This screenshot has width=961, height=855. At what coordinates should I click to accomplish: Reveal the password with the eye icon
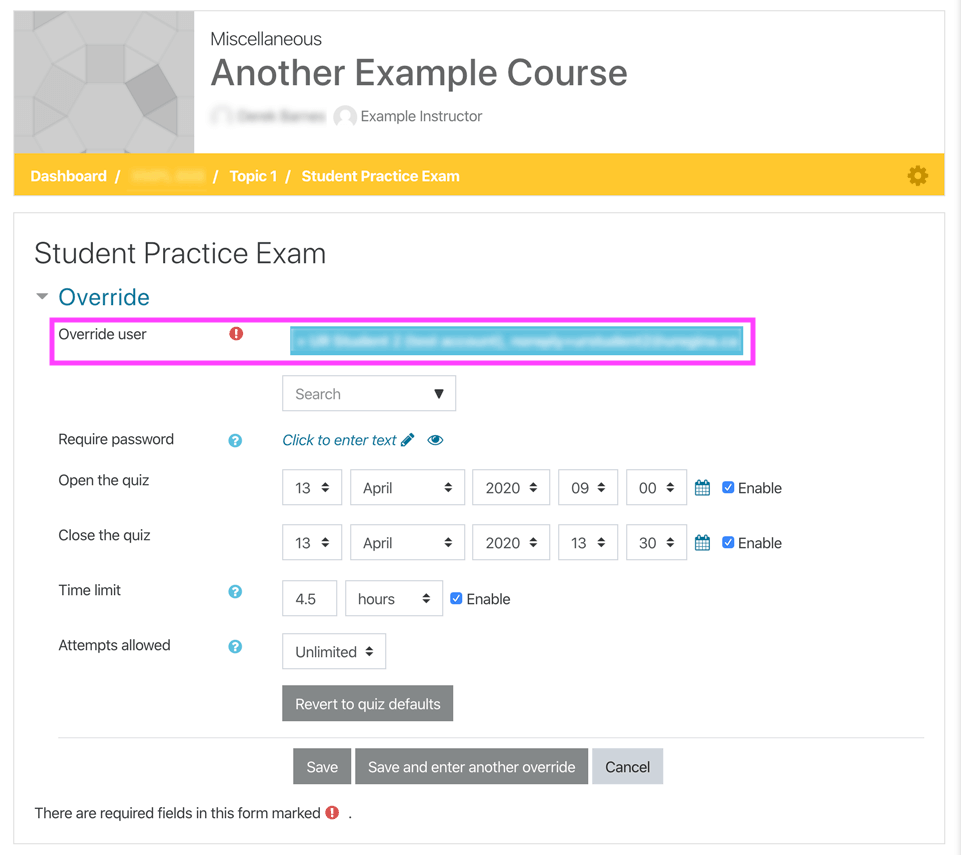tap(435, 439)
